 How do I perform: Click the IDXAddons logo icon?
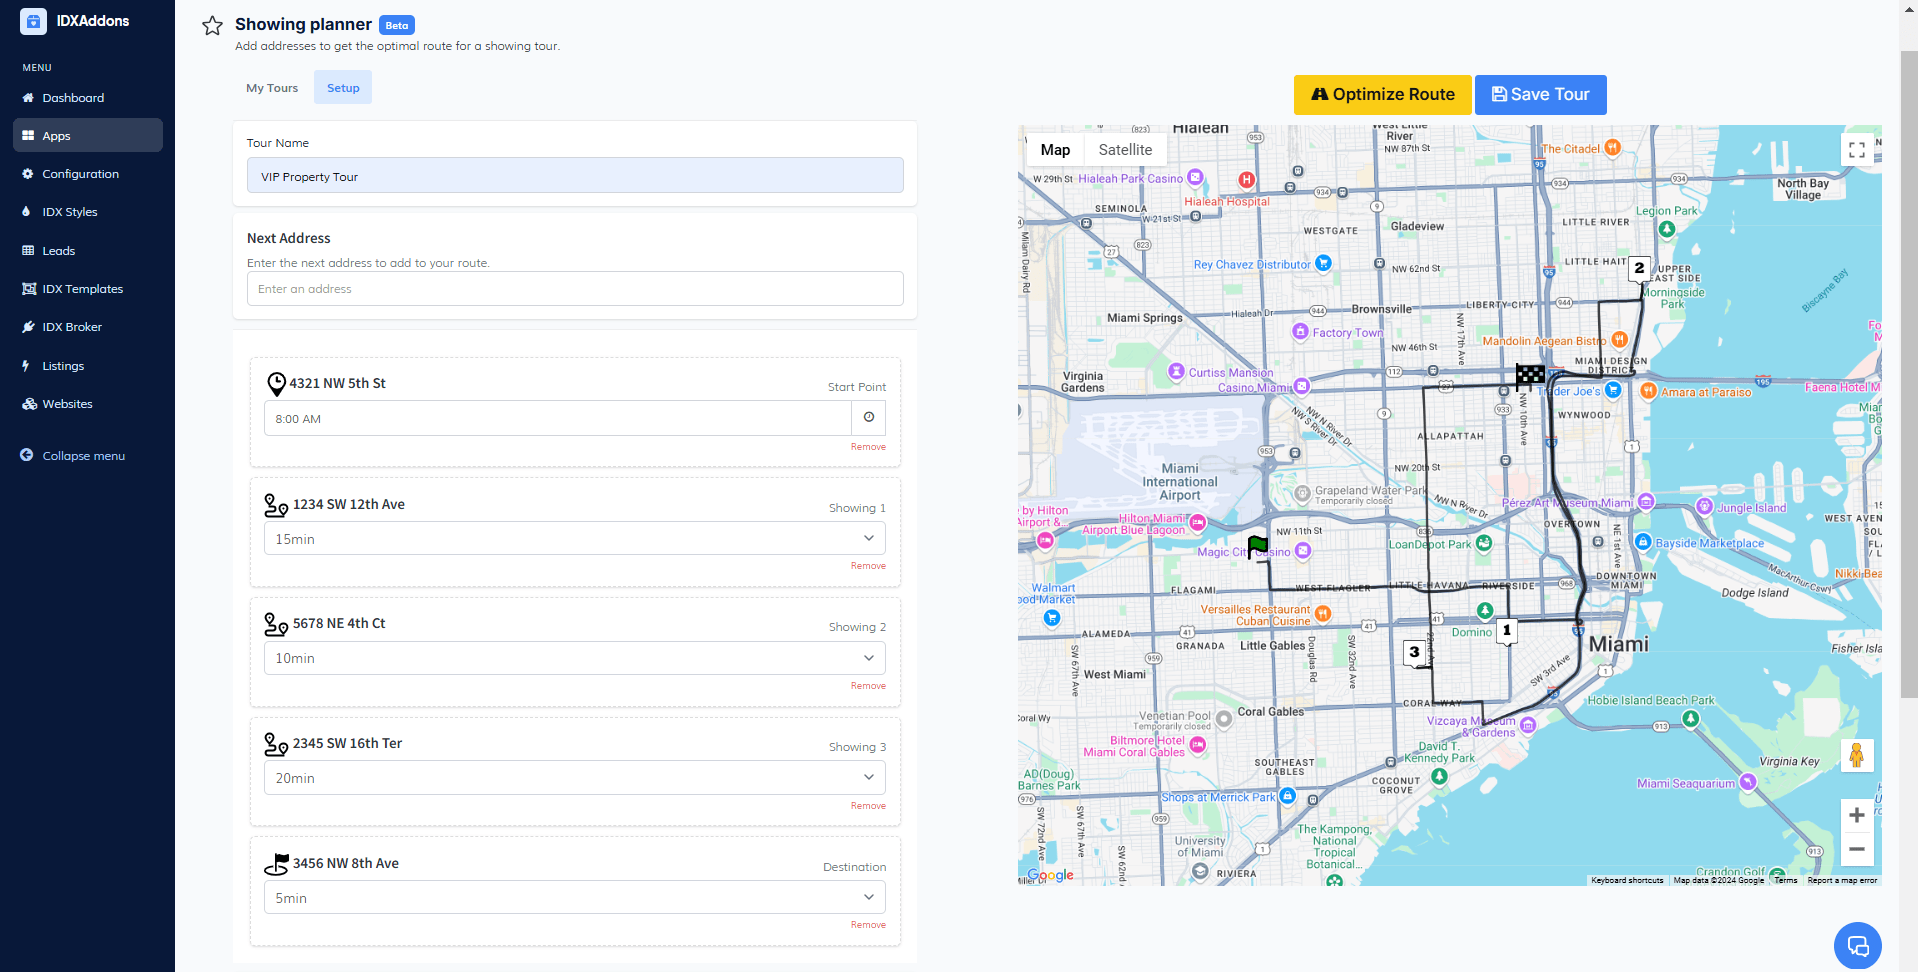(x=33, y=21)
